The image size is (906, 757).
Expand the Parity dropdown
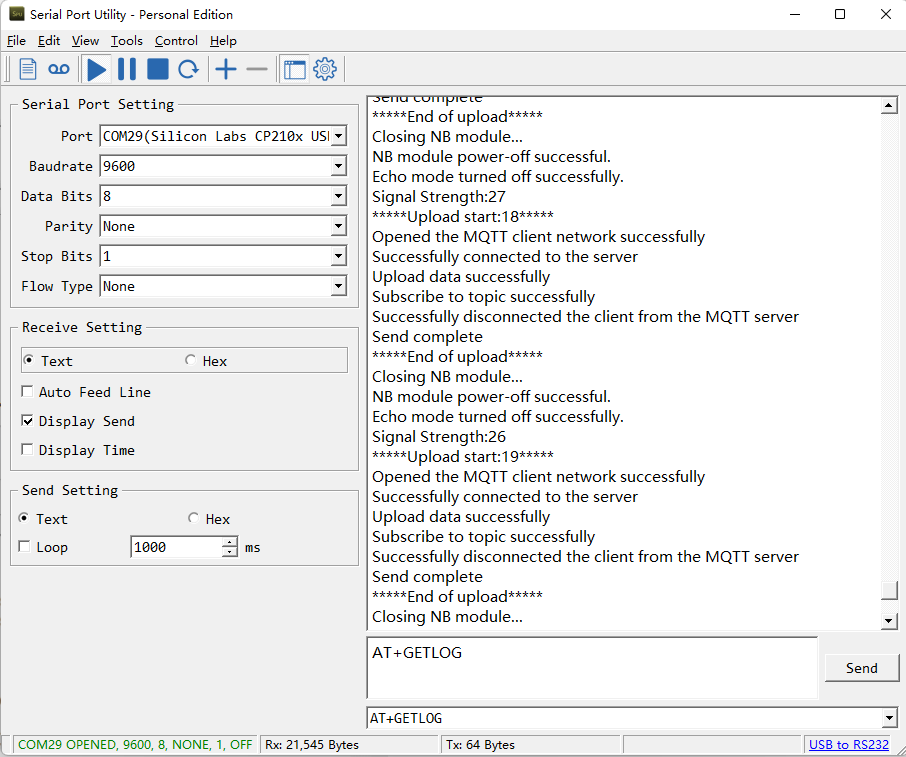pyautogui.click(x=339, y=227)
